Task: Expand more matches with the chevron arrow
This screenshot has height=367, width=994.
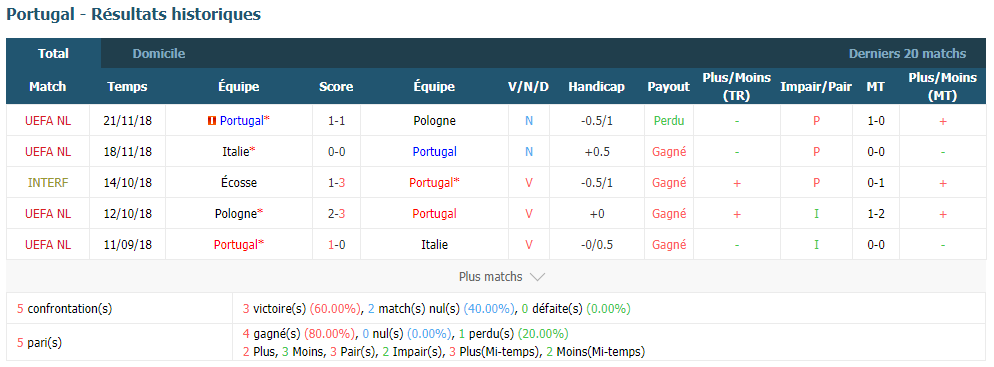Action: click(x=537, y=277)
